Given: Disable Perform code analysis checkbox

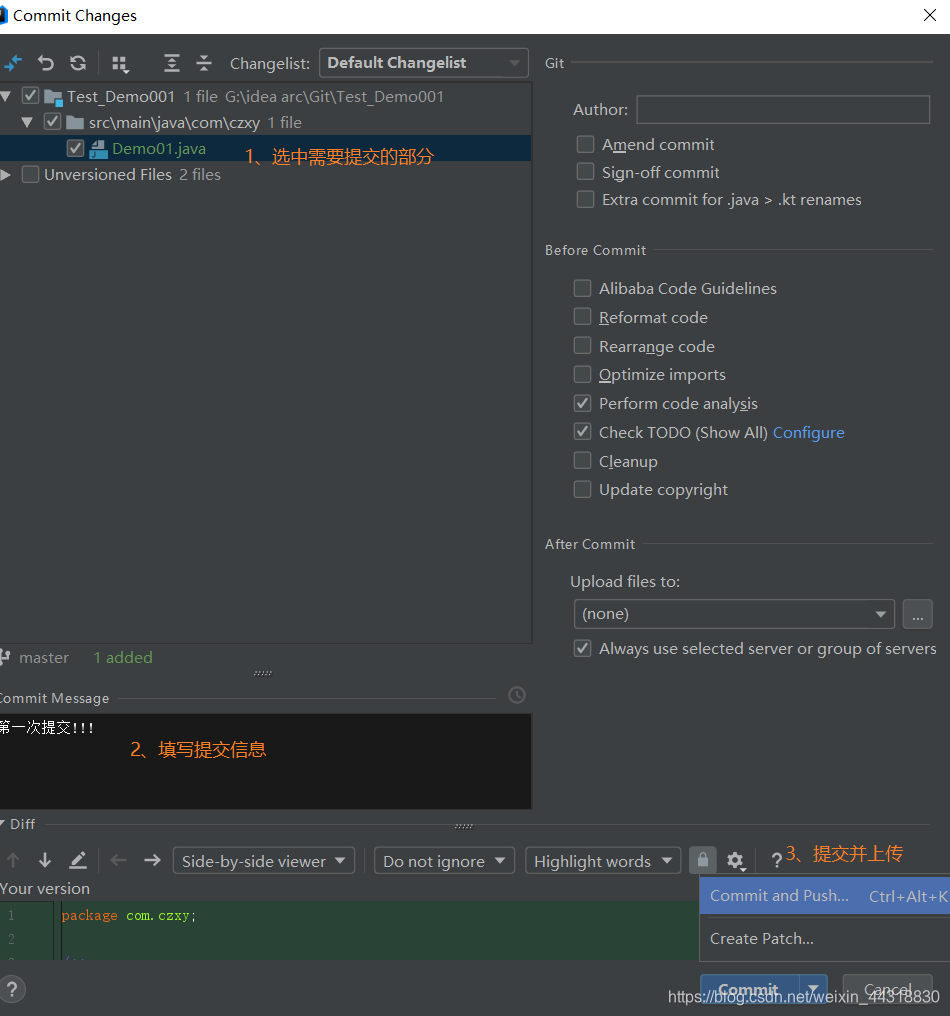Looking at the screenshot, I should [583, 403].
